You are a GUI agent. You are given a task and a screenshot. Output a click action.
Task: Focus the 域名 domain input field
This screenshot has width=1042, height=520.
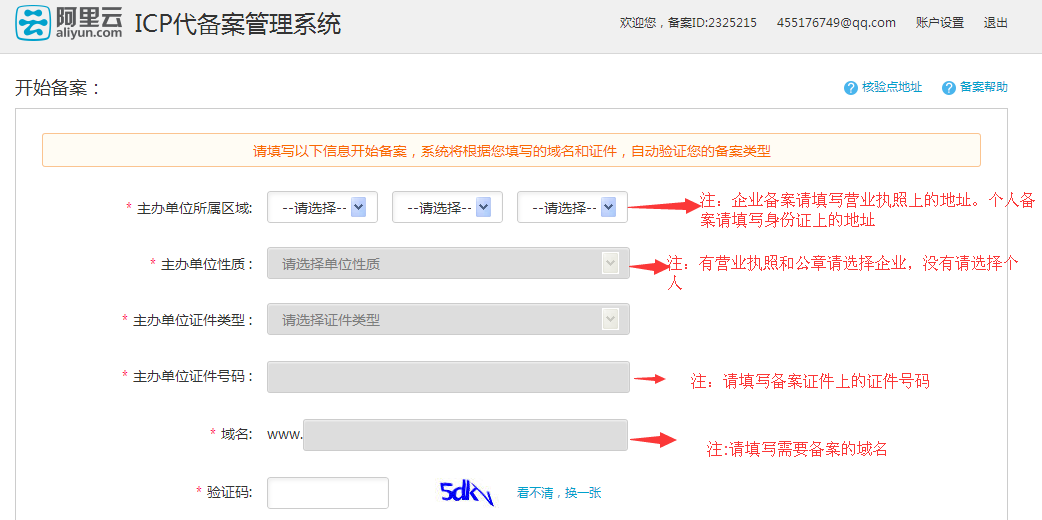(465, 435)
